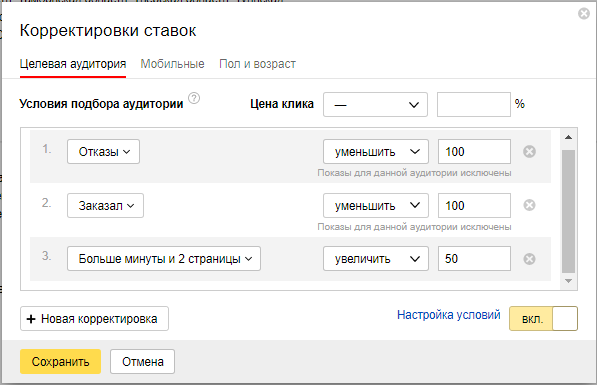This screenshot has width=597, height=385.
Task: Open the увеличить dropdown in row 3
Action: pos(376,259)
